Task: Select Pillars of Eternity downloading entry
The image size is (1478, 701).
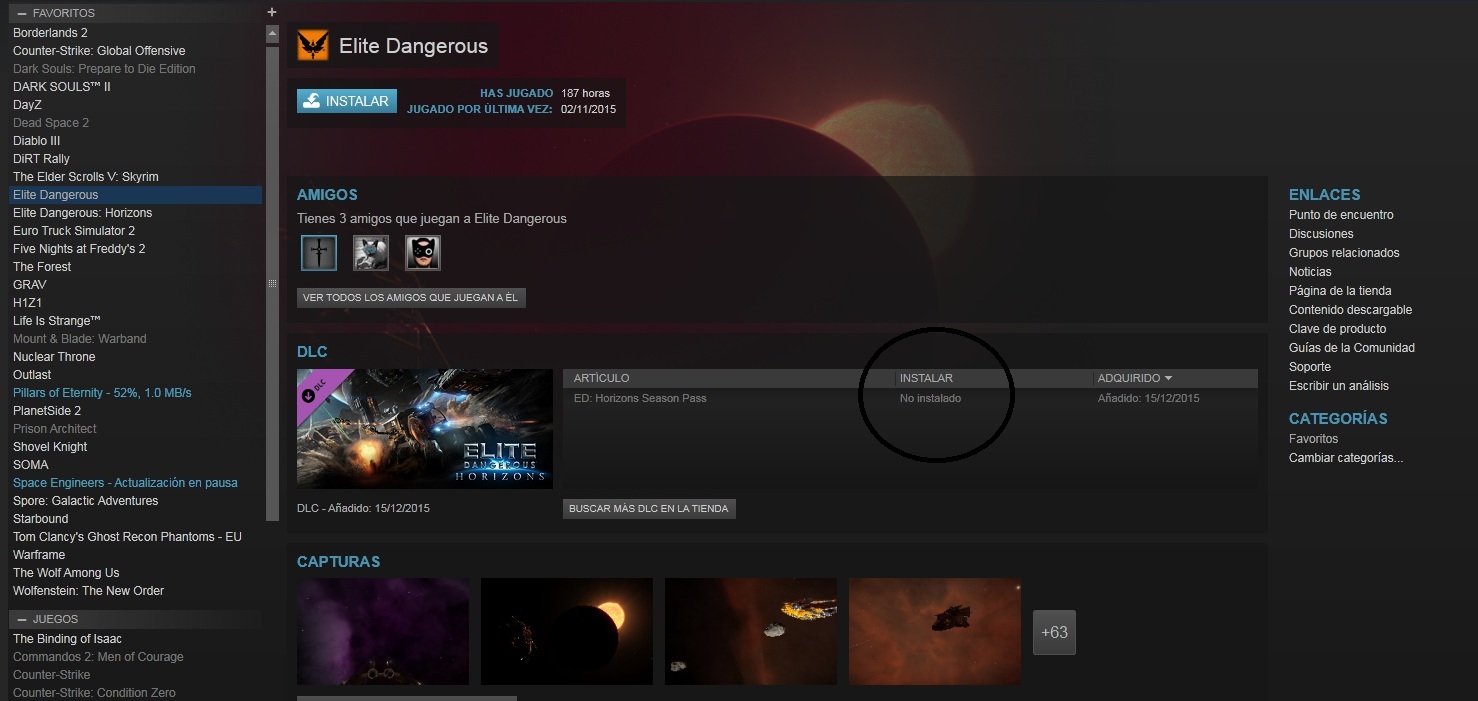Action: point(102,393)
